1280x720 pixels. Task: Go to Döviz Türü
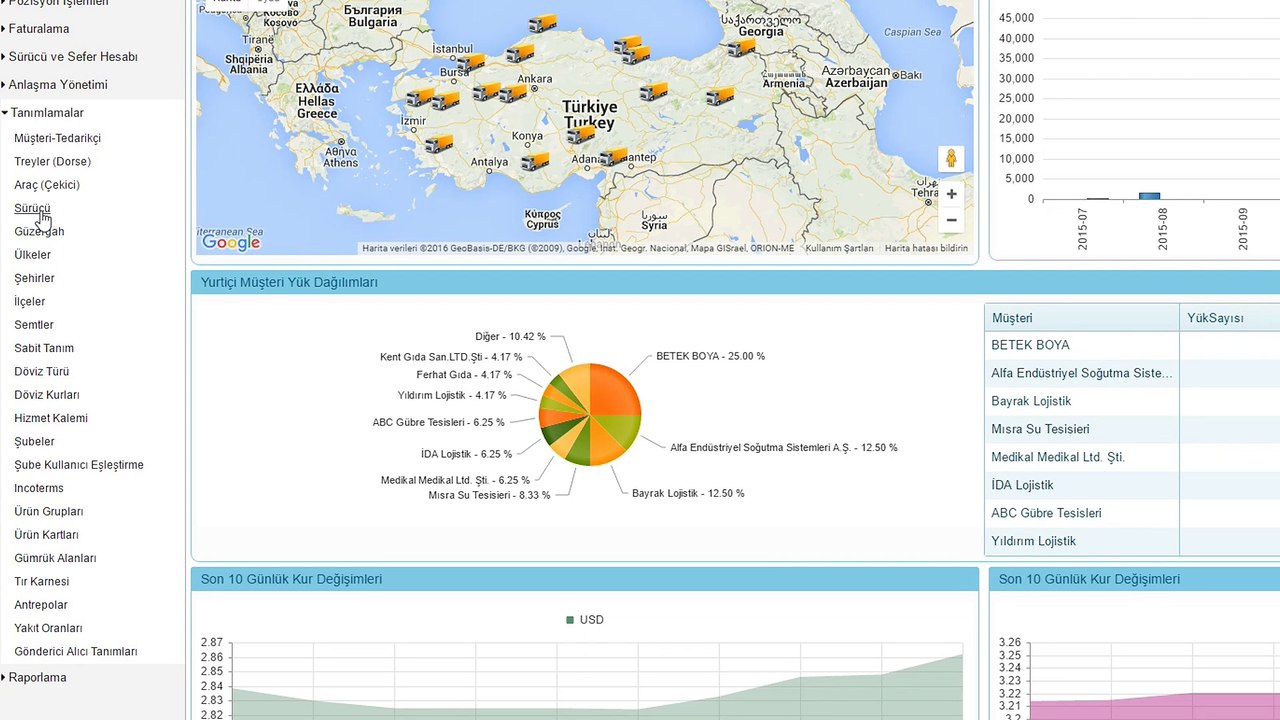pos(41,371)
